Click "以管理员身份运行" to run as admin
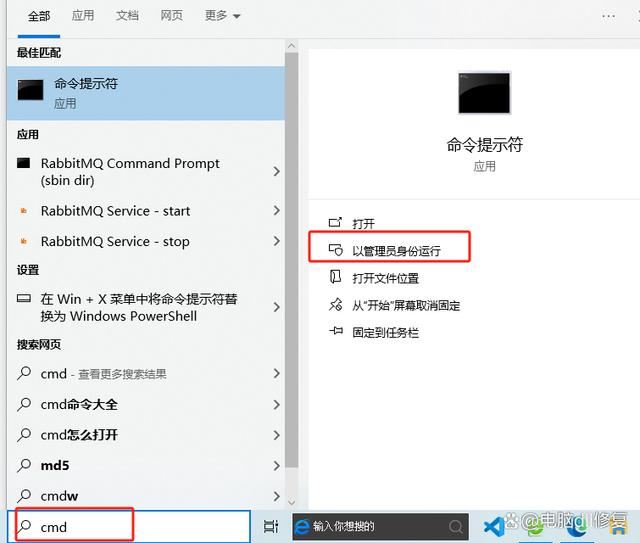 [x=396, y=250]
